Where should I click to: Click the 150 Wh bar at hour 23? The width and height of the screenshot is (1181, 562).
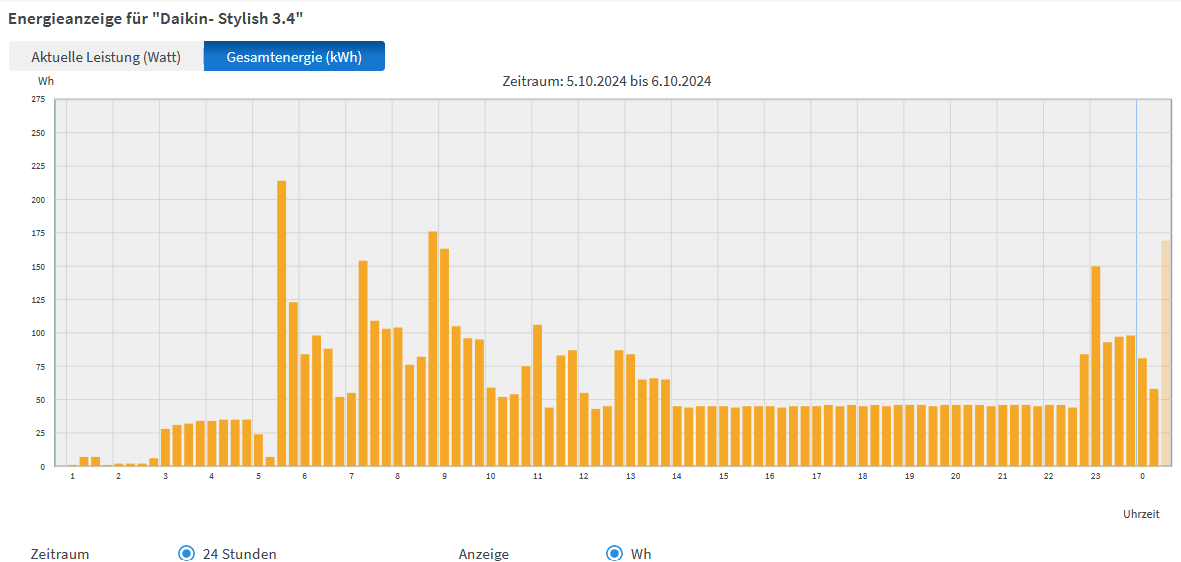[1096, 366]
